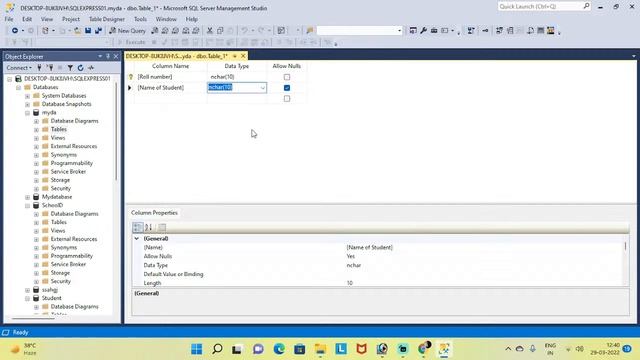Viewport: 640px width, 360px height.
Task: Click Data Type nchar value in properties
Action: coord(354,265)
